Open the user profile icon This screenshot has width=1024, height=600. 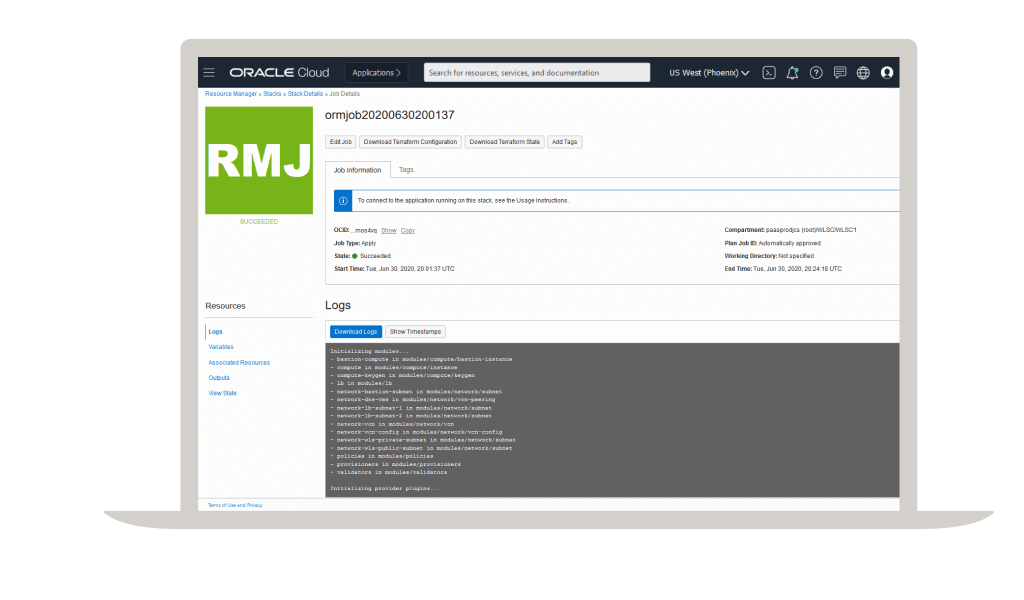(x=887, y=72)
